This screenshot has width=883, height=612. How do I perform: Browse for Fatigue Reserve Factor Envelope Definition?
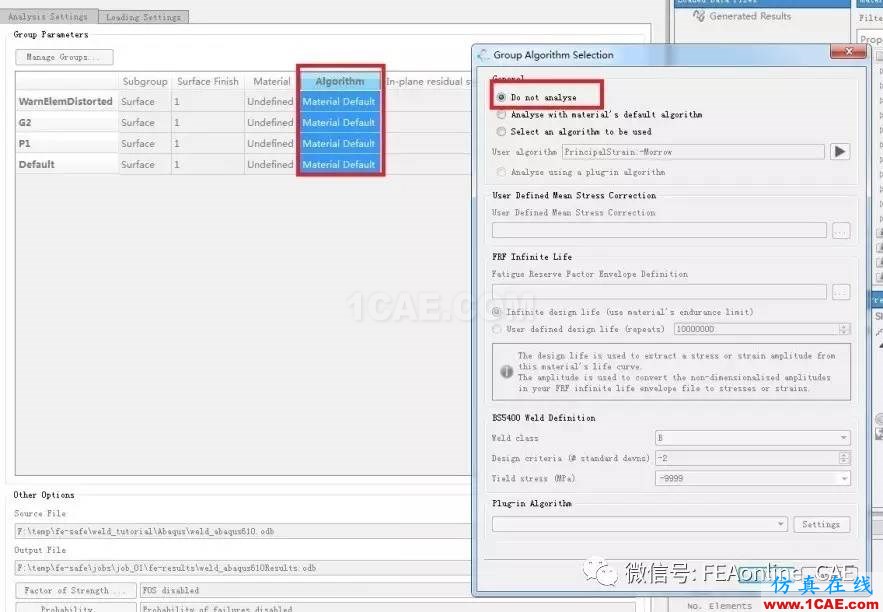841,292
